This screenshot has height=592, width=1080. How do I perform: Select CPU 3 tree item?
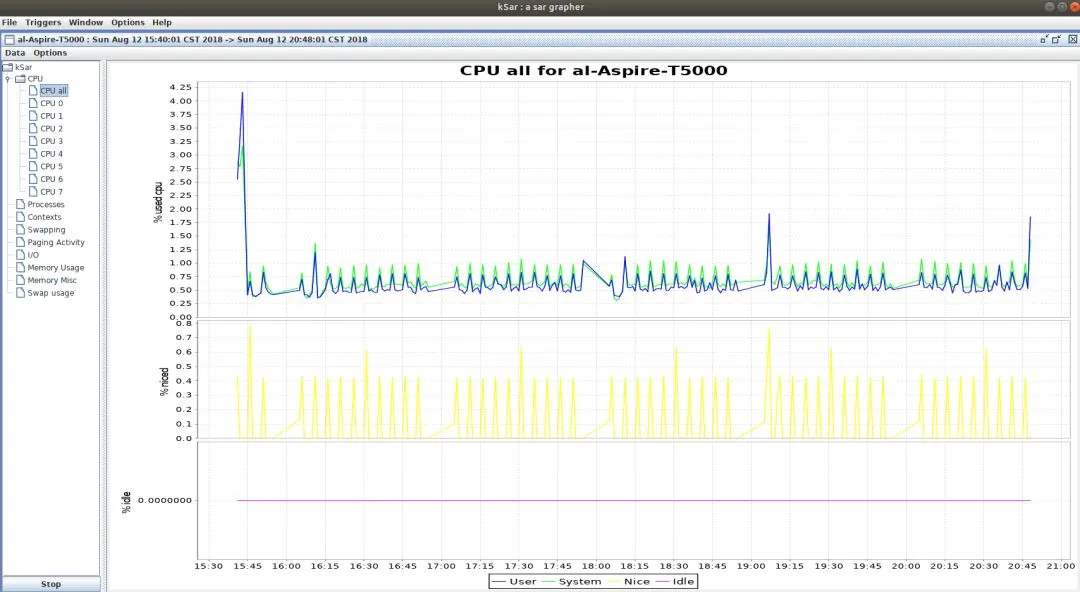tap(52, 141)
